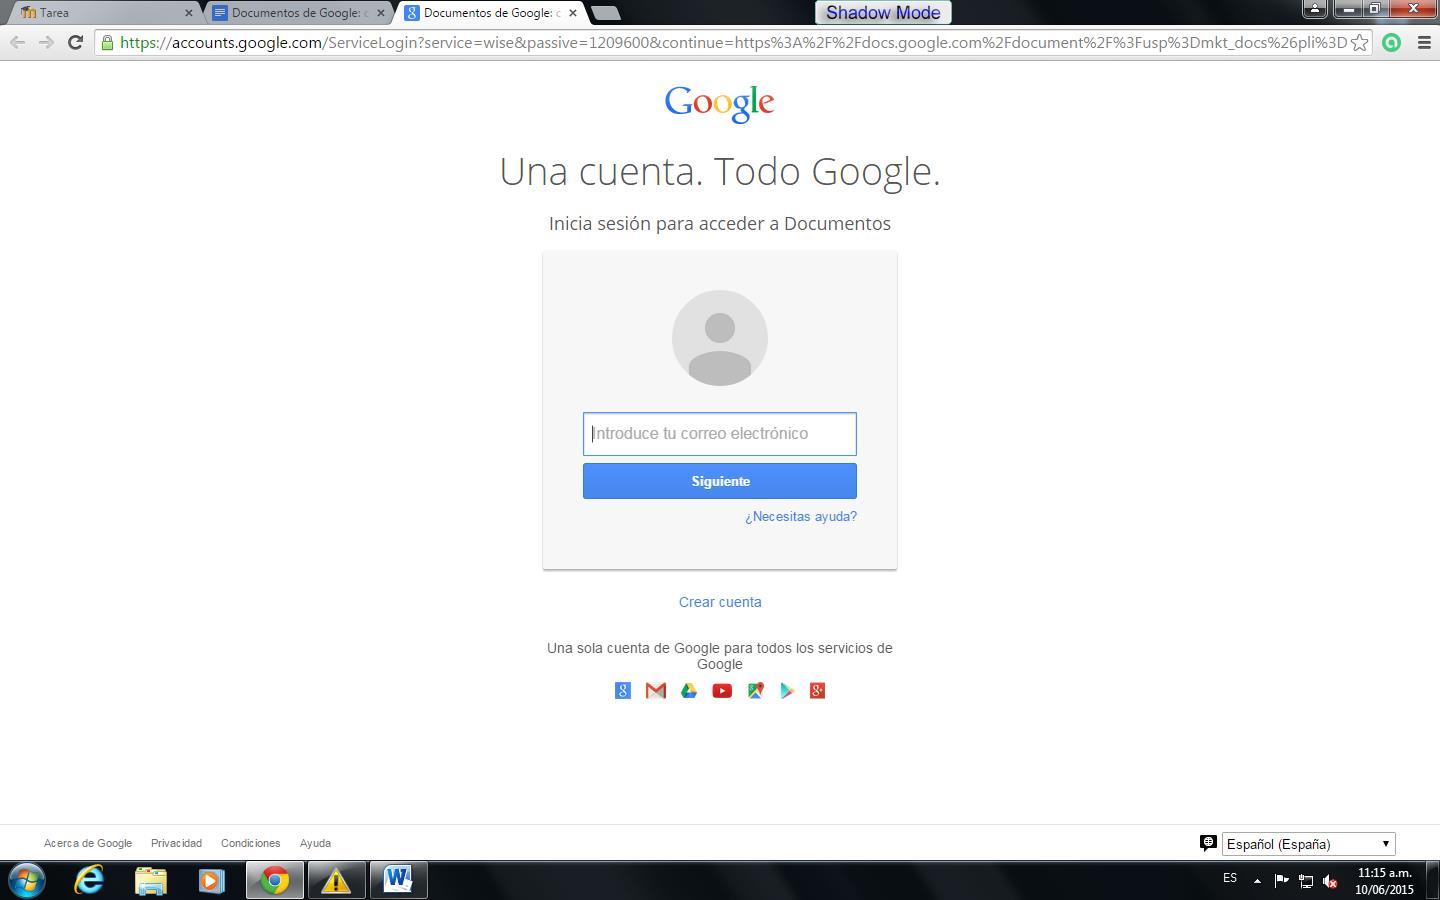Click the Show desktop button
The width and height of the screenshot is (1440, 900).
point(1433,880)
